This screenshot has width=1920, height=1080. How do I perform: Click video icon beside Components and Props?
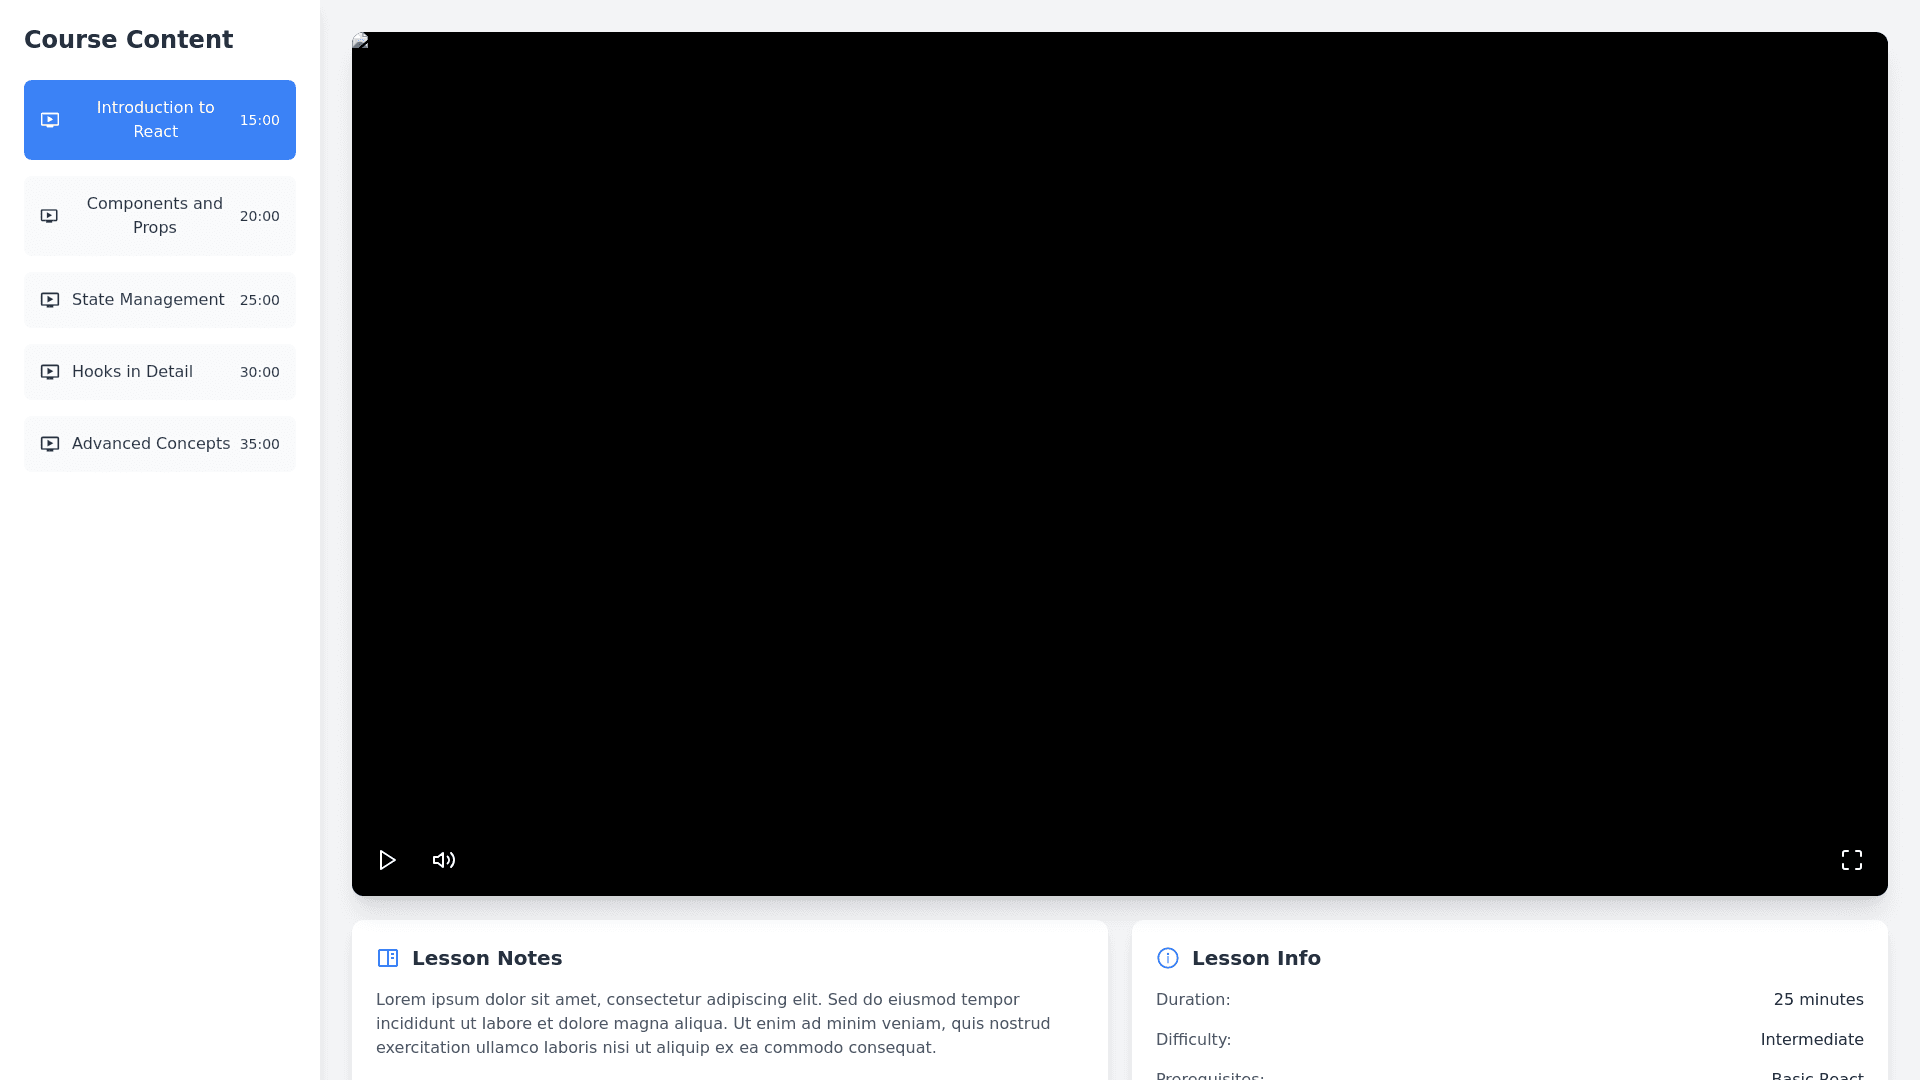(x=49, y=216)
